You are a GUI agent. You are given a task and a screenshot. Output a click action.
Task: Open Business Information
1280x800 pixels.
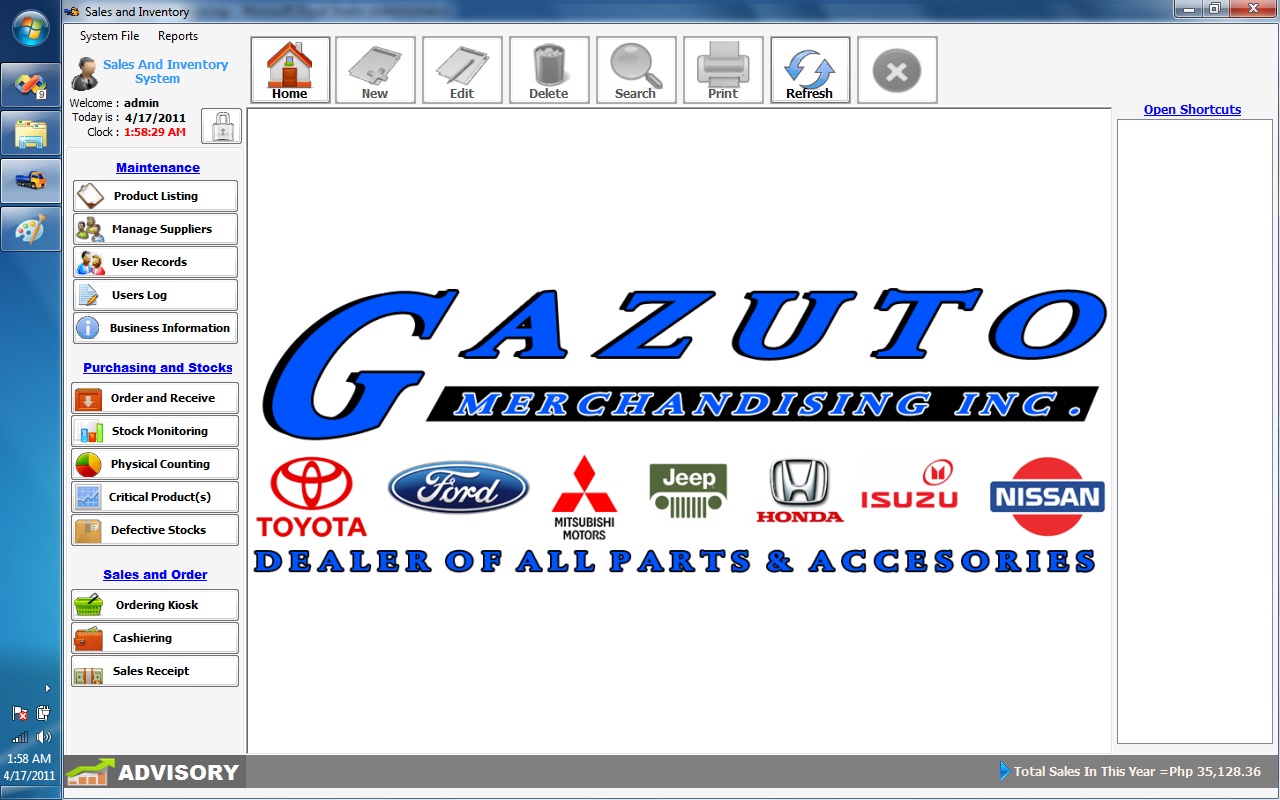pyautogui.click(x=155, y=328)
